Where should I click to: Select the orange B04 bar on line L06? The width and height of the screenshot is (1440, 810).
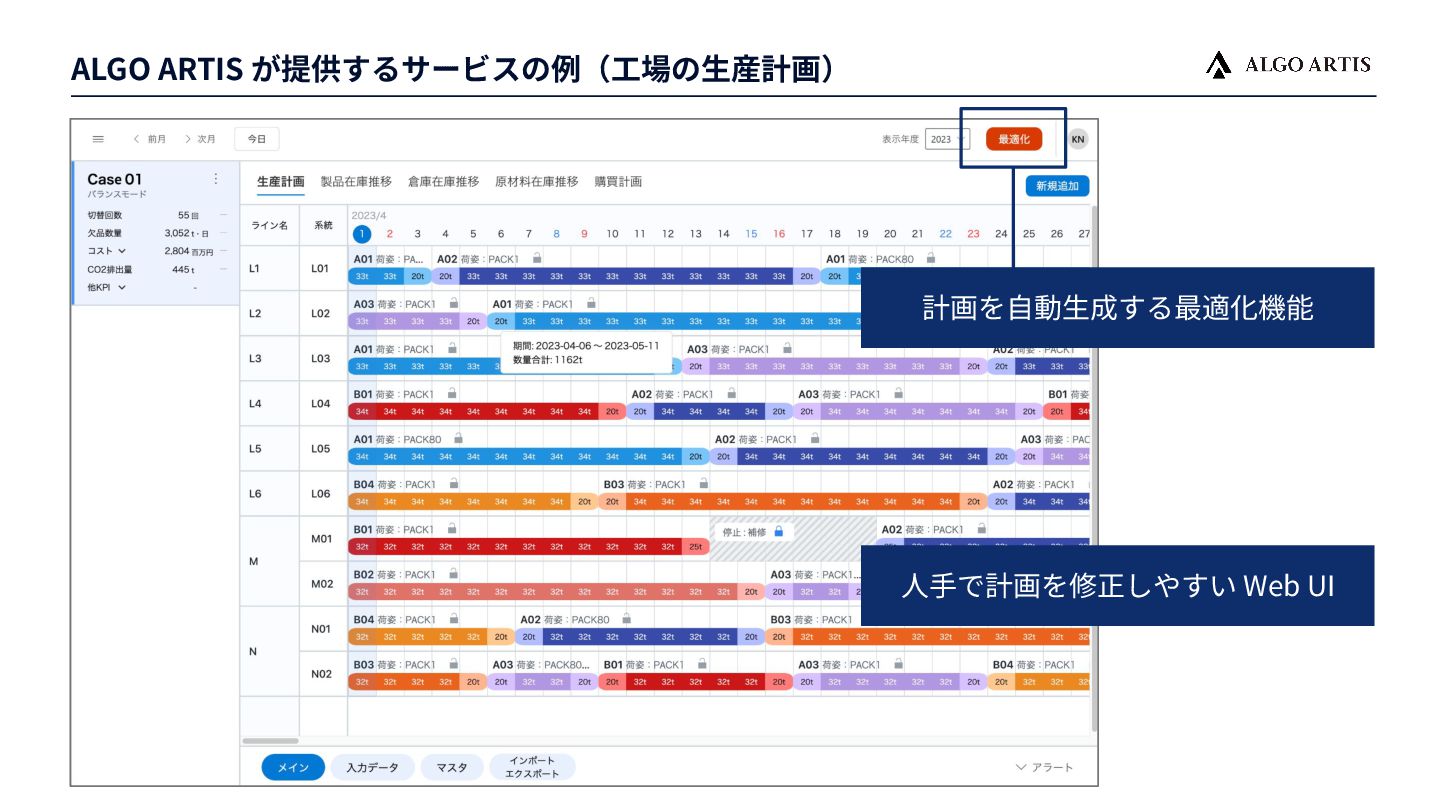(x=472, y=501)
